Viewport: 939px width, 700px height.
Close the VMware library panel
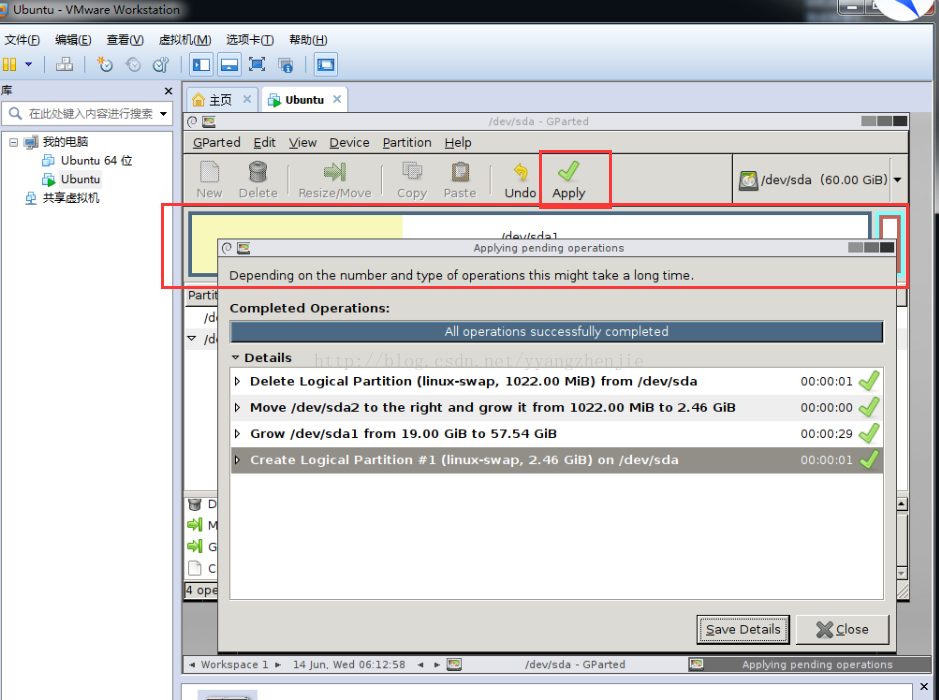tap(168, 91)
